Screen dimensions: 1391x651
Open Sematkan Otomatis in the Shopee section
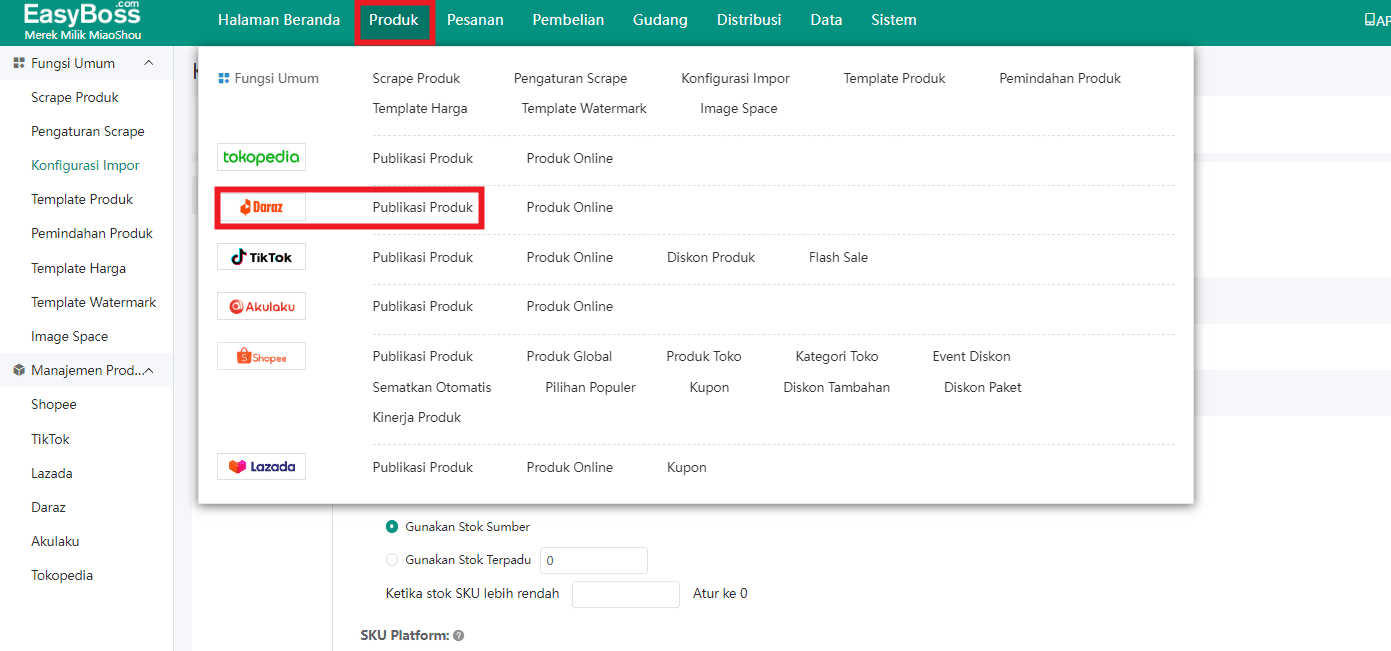tap(432, 387)
